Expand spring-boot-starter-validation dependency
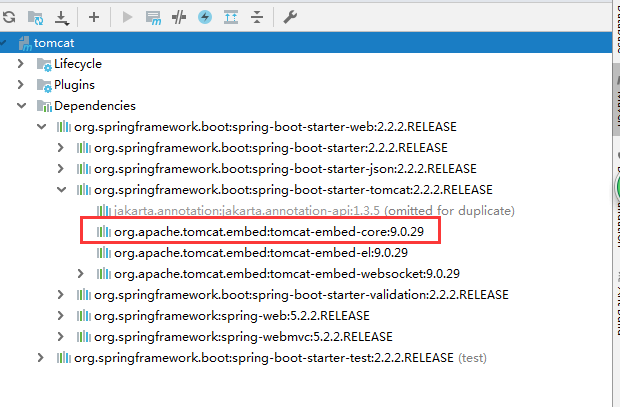 [x=60, y=294]
